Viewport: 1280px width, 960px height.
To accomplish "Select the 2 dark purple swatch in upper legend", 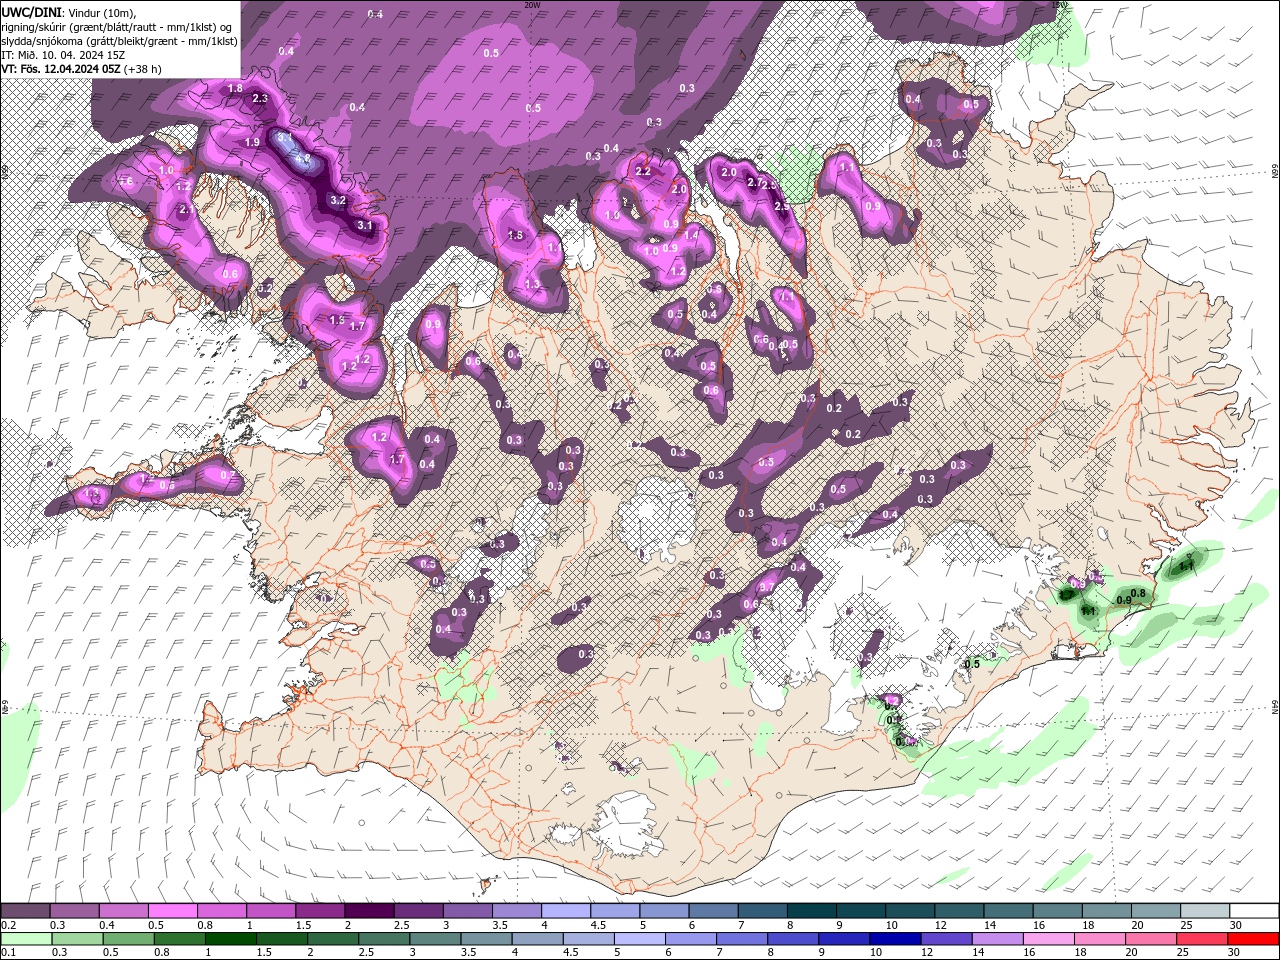I will point(368,911).
